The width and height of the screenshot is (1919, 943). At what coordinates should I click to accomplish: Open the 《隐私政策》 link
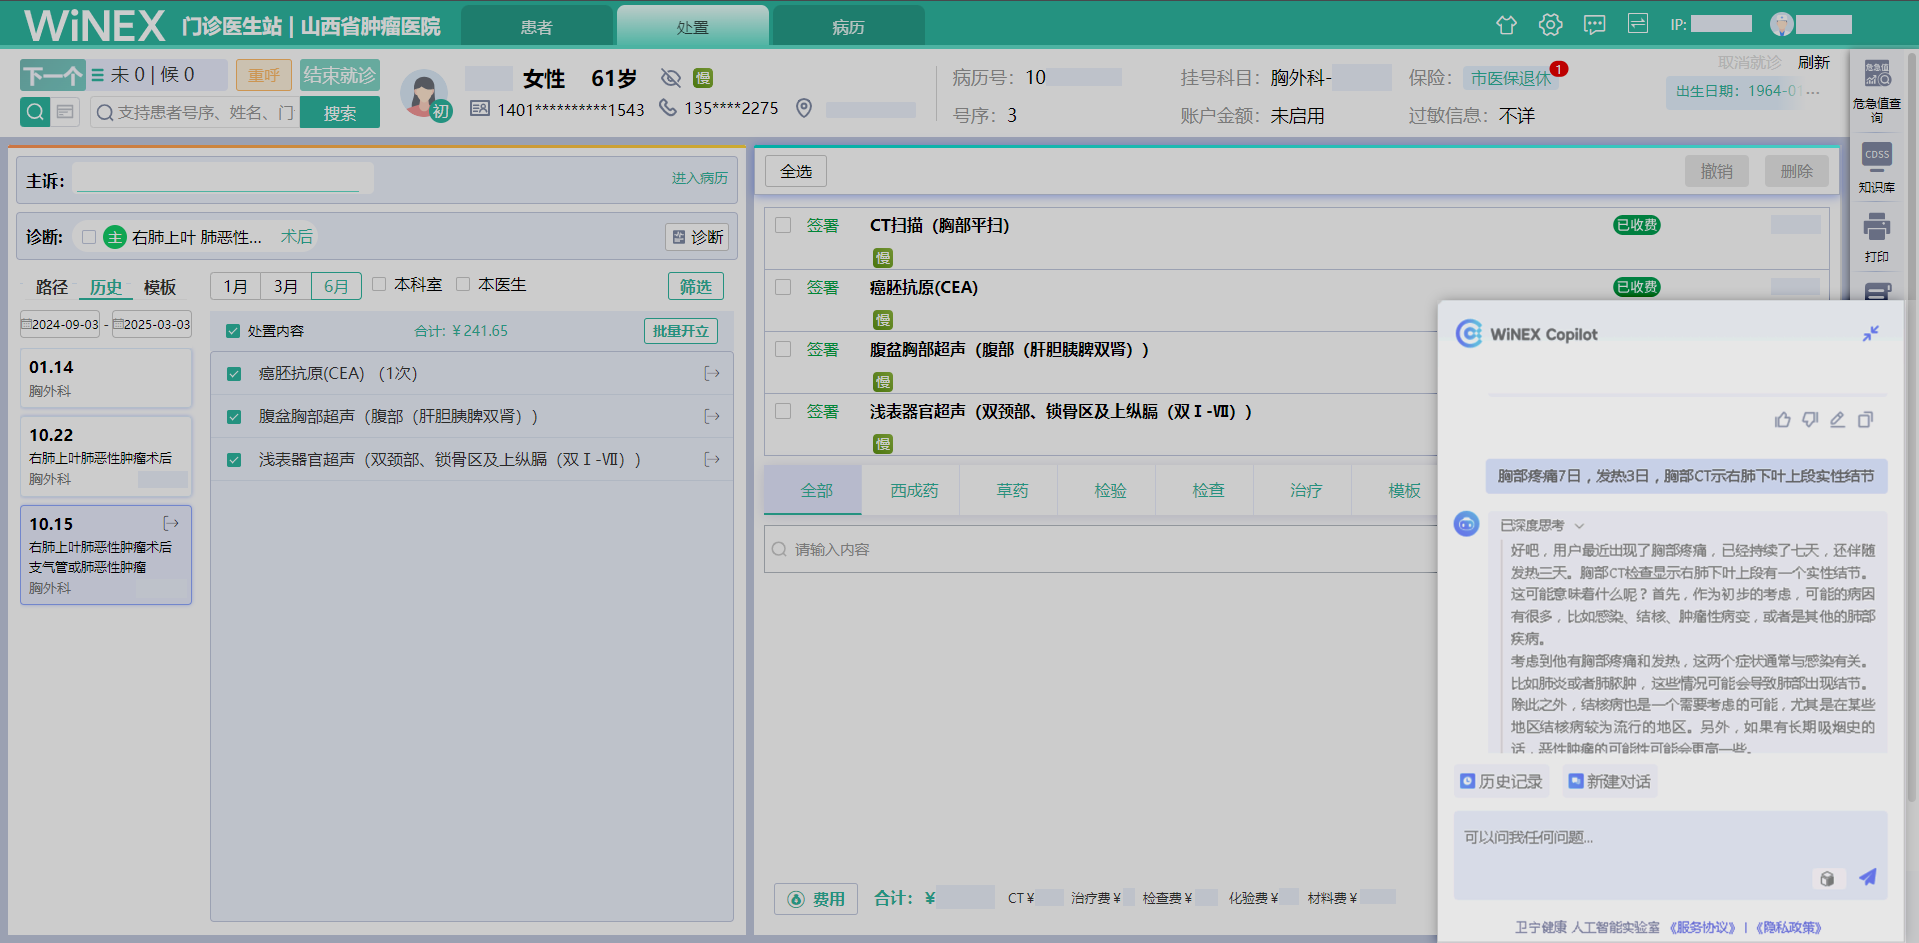point(1788,927)
